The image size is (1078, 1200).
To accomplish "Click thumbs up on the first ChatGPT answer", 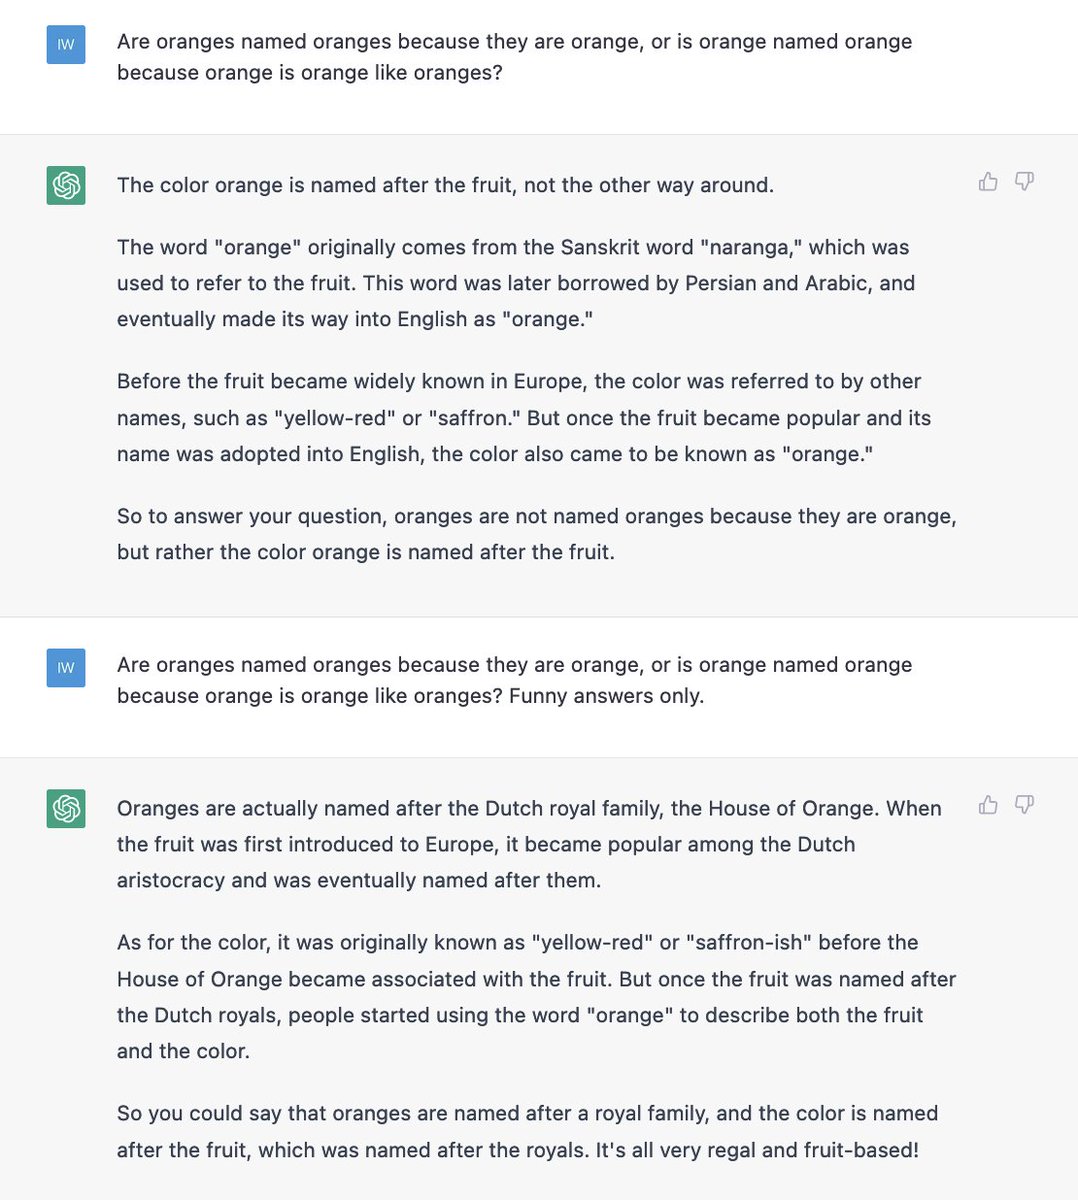I will (988, 181).
